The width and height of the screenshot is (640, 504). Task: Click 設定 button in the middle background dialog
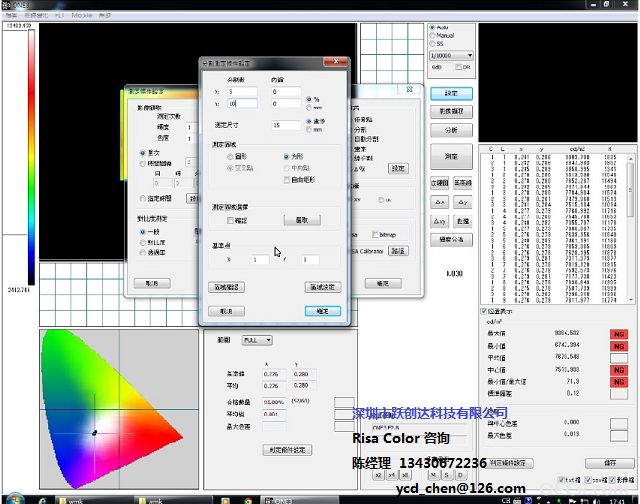[398, 168]
